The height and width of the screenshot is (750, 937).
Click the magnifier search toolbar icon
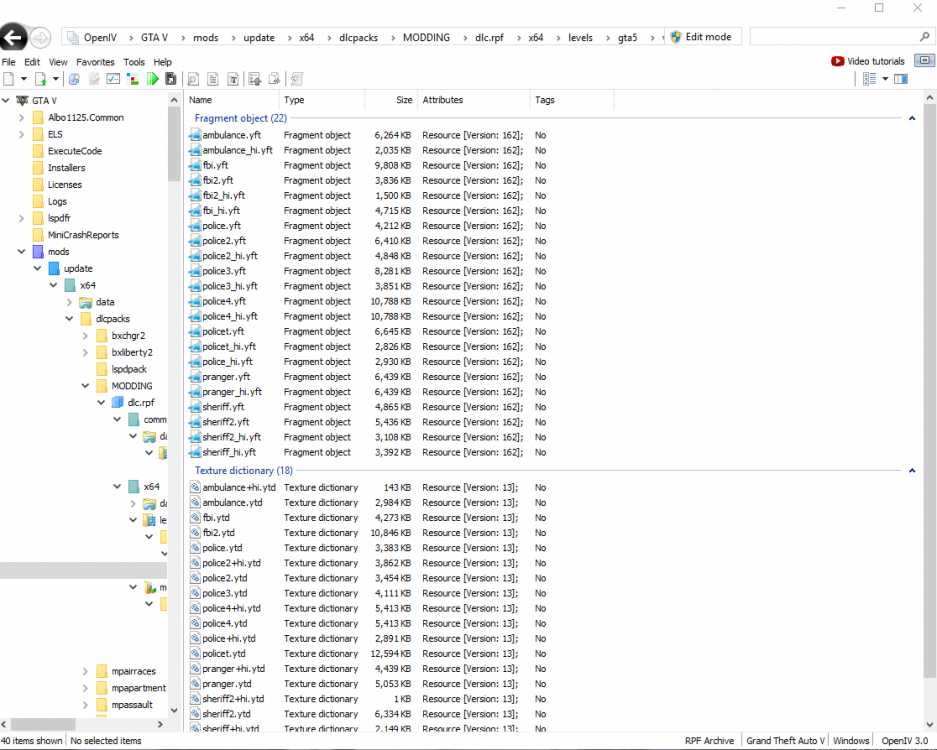coord(193,79)
